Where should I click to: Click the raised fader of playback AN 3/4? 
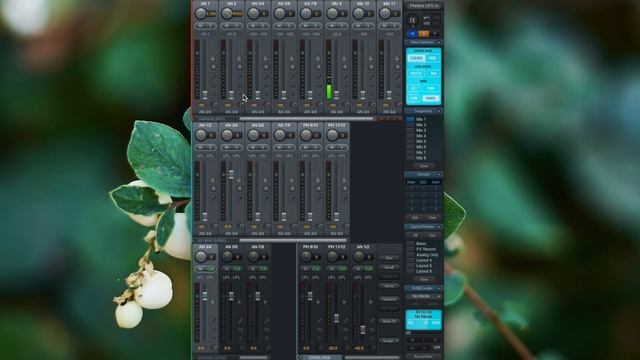click(x=231, y=174)
